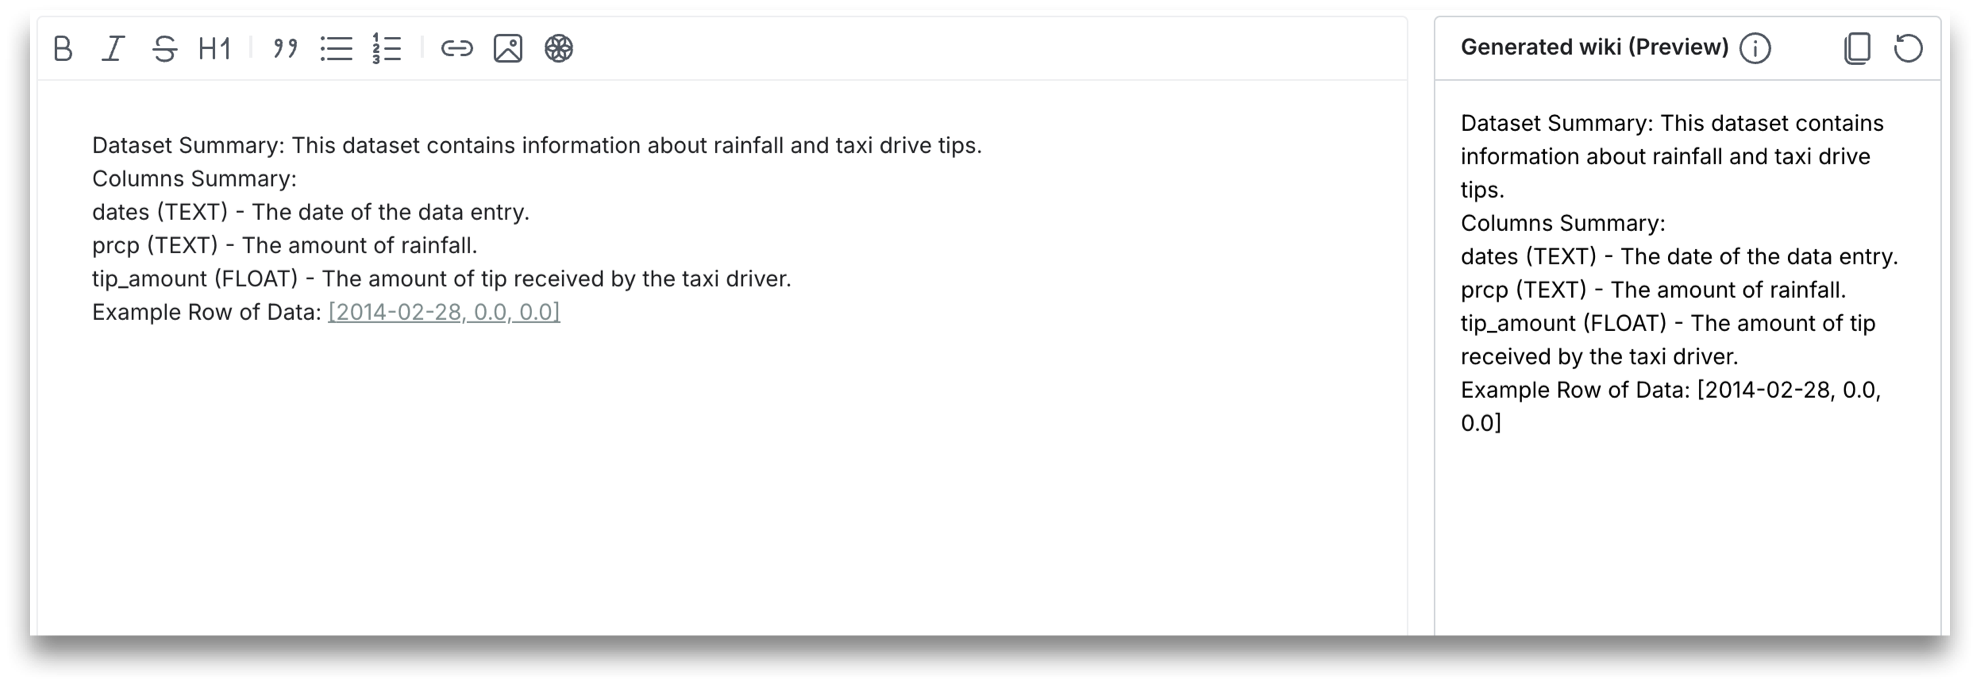1980x686 pixels.
Task: Open the underlined example row link in the editor
Action: click(444, 312)
